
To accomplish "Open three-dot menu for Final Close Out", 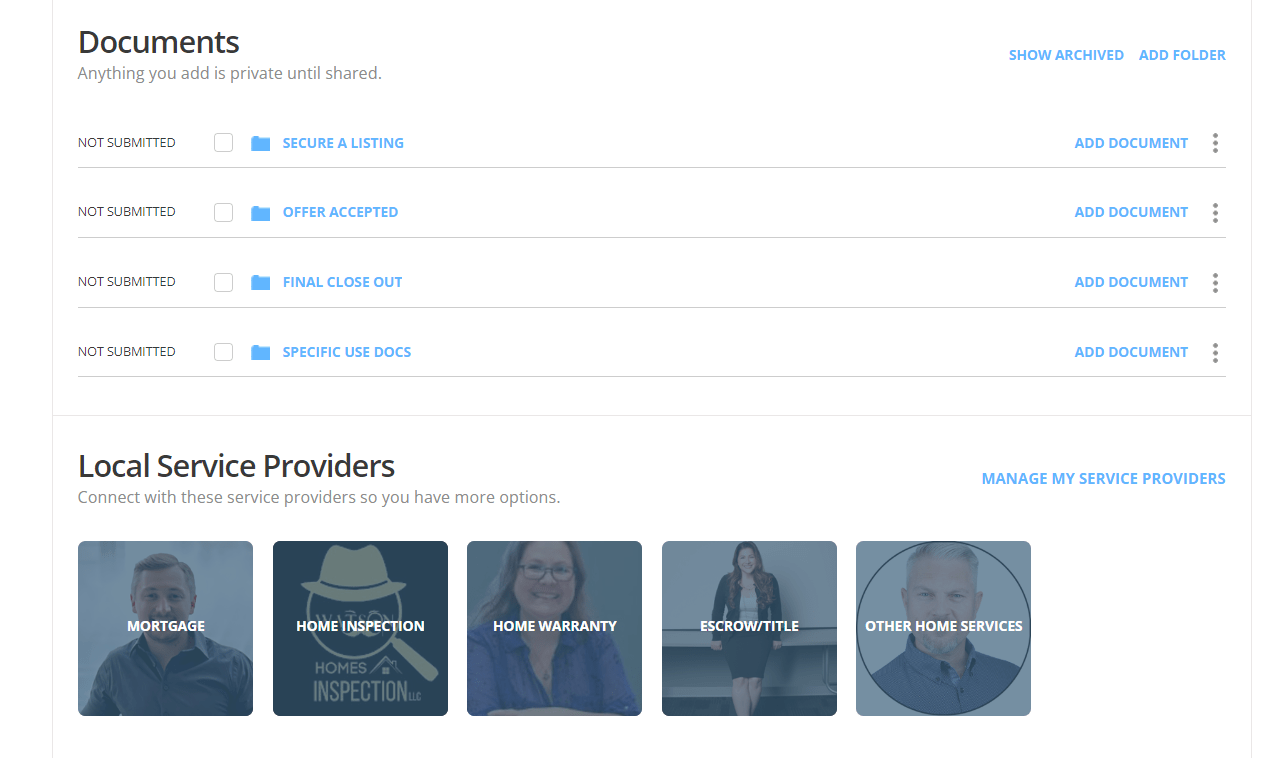I will coord(1215,283).
